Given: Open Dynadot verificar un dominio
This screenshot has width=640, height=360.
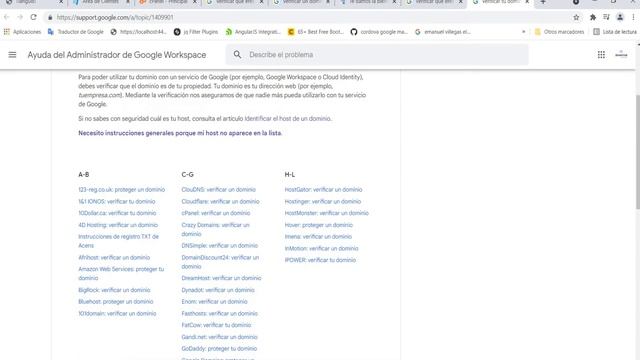Looking at the screenshot, I should click(218, 290).
